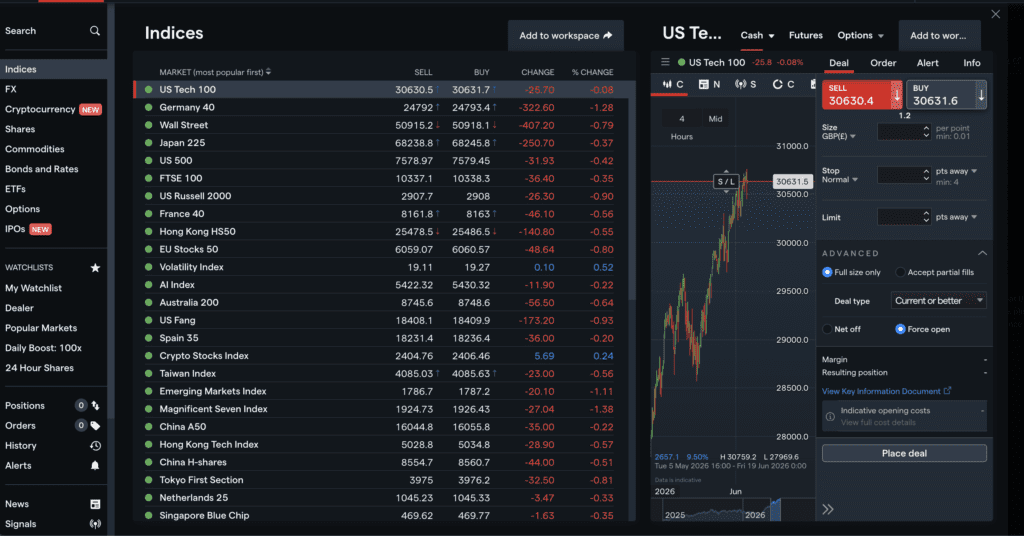This screenshot has height=536, width=1024.
Task: Open the Options dropdown in top bar
Action: pyautogui.click(x=860, y=35)
